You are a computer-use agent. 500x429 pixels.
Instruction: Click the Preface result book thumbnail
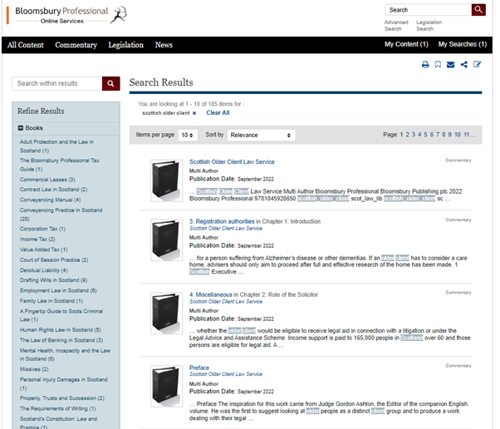pyautogui.click(x=166, y=386)
